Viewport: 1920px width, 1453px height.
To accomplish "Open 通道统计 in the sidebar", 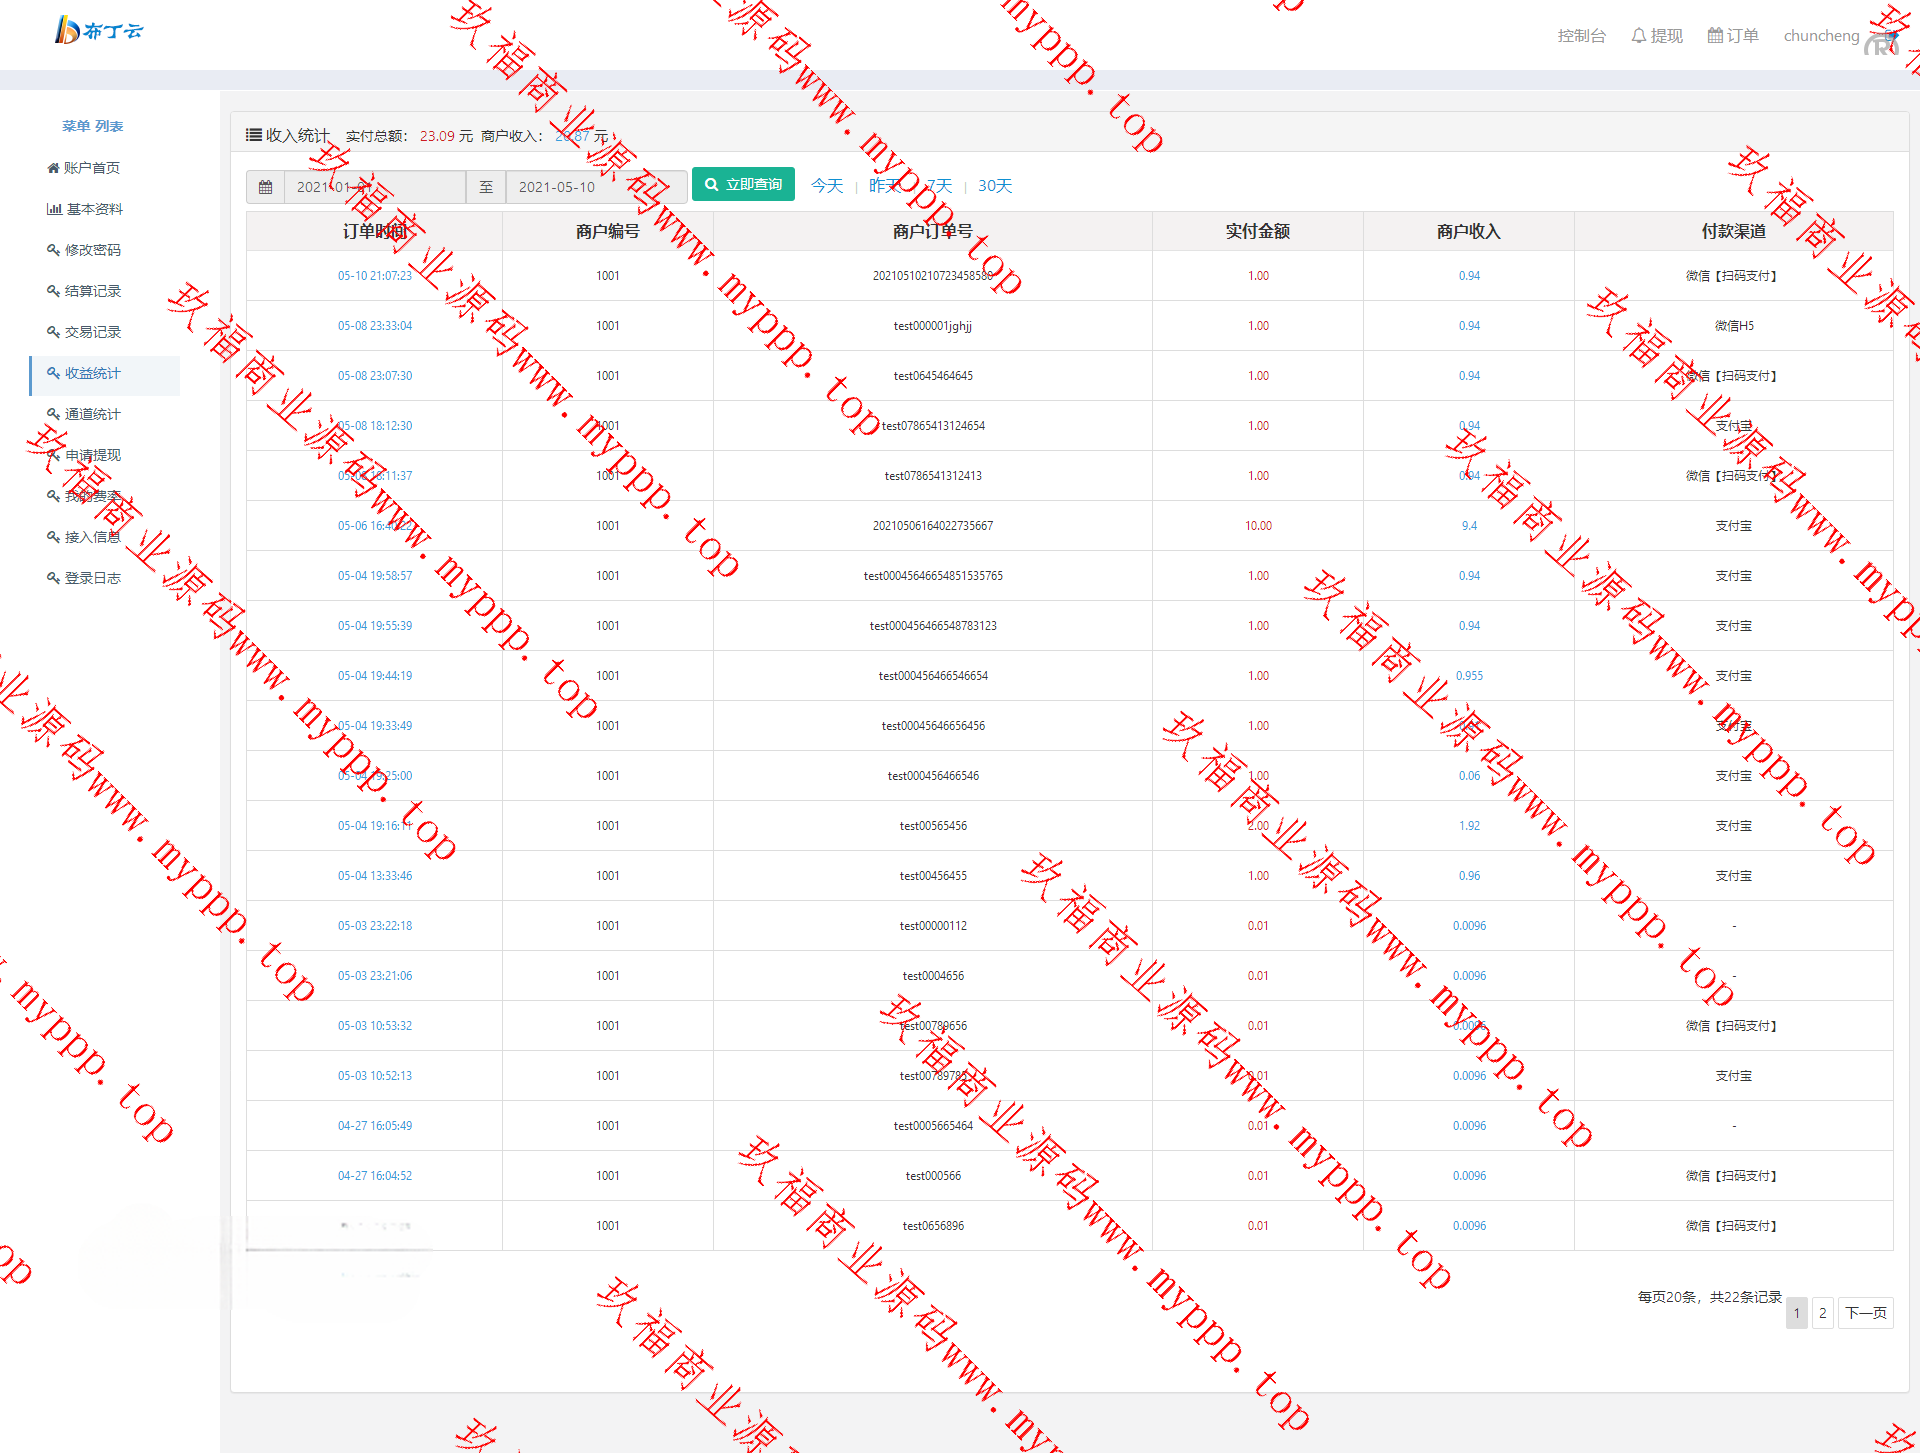I will tap(92, 414).
